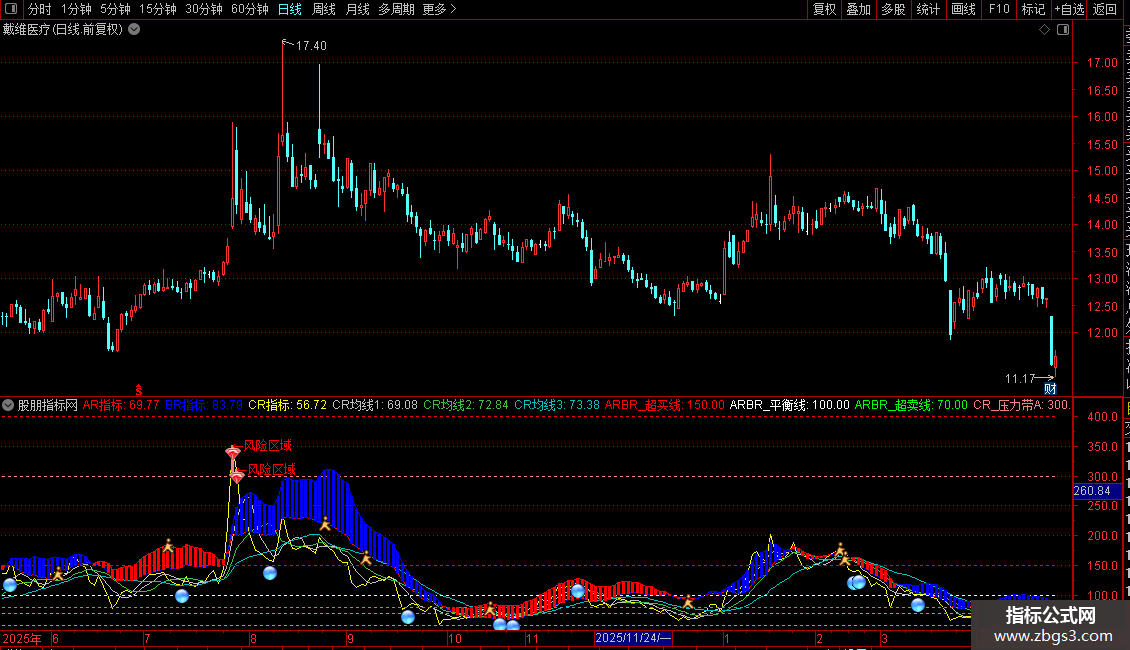
Task: Toggle 复权 price adjustment
Action: point(824,9)
